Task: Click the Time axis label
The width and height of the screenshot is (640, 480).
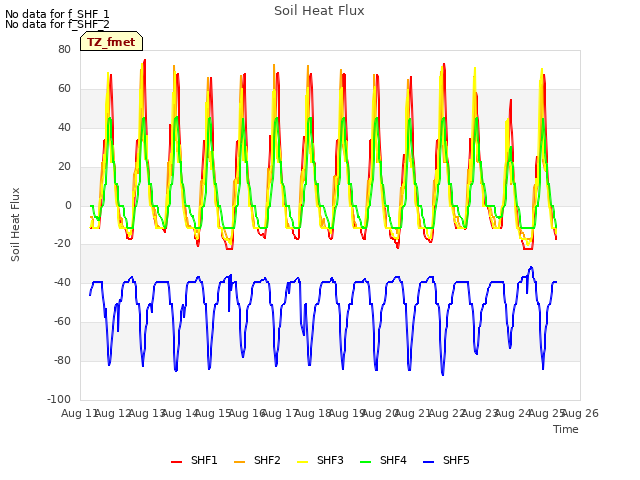Action: (x=566, y=429)
